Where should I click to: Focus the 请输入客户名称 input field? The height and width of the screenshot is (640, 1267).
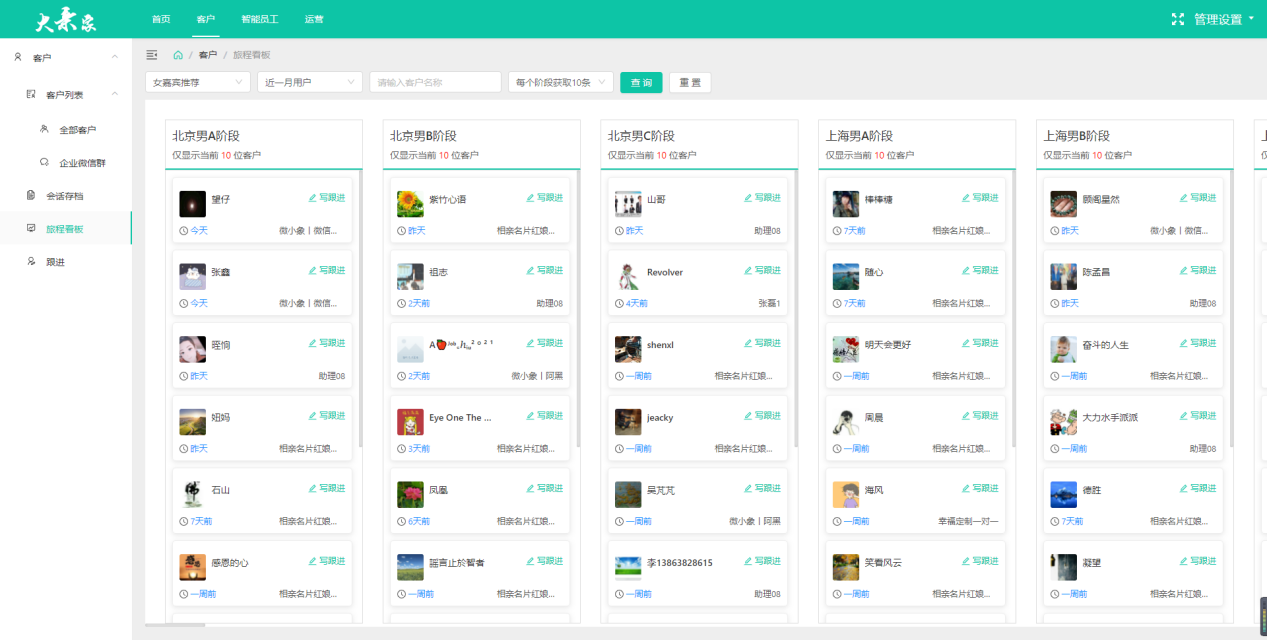tap(435, 82)
